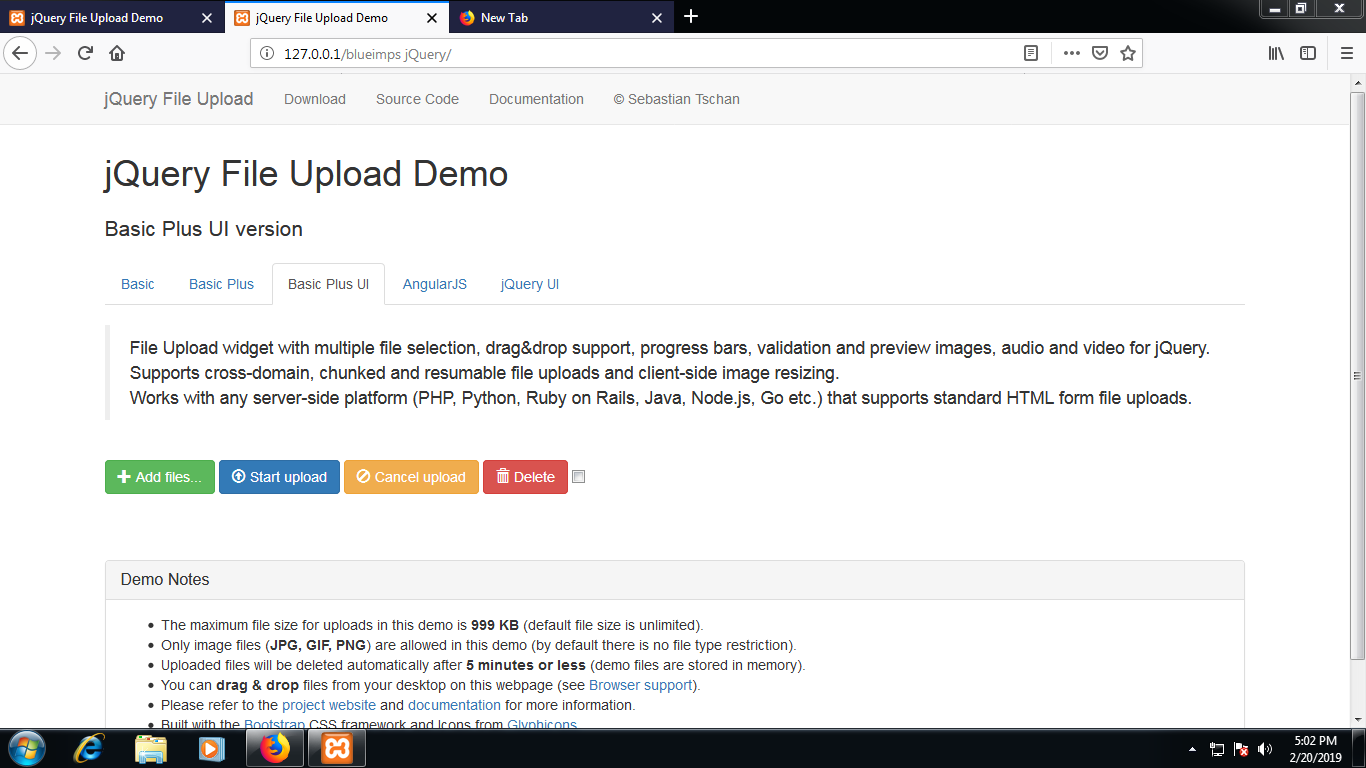
Task: Close the first jQuery File Upload Demo tab
Action: (207, 18)
